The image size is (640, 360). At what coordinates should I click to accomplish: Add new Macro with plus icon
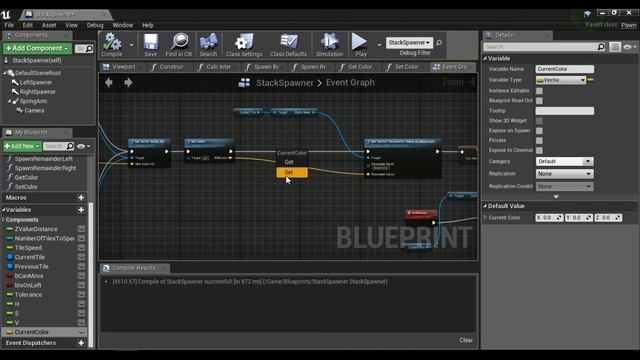pos(81,198)
